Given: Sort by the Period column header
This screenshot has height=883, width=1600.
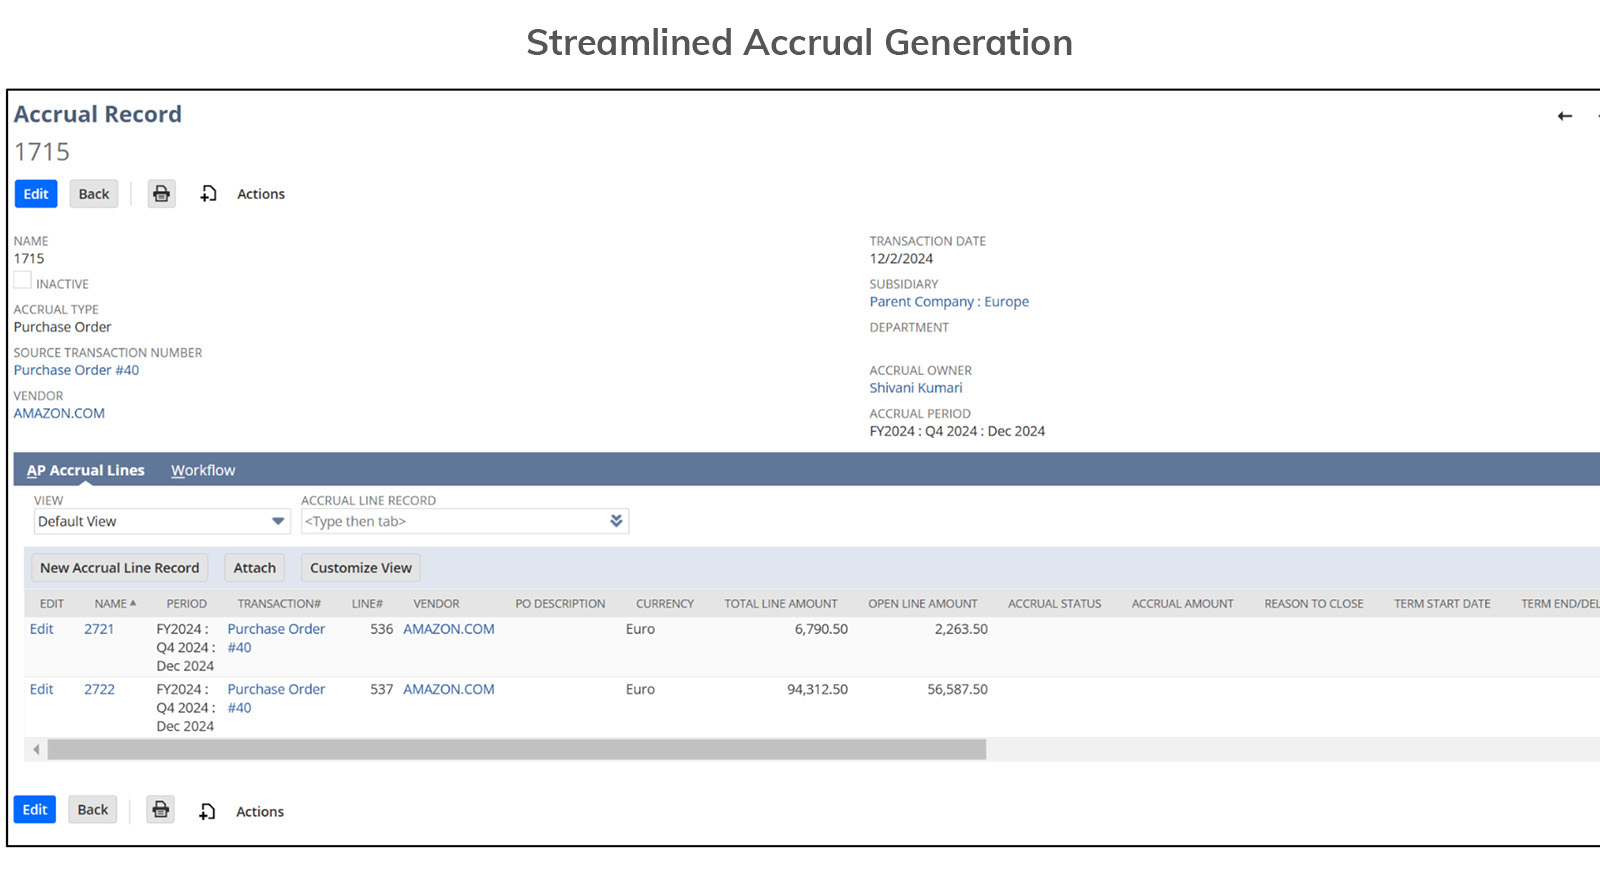Looking at the screenshot, I should point(187,604).
